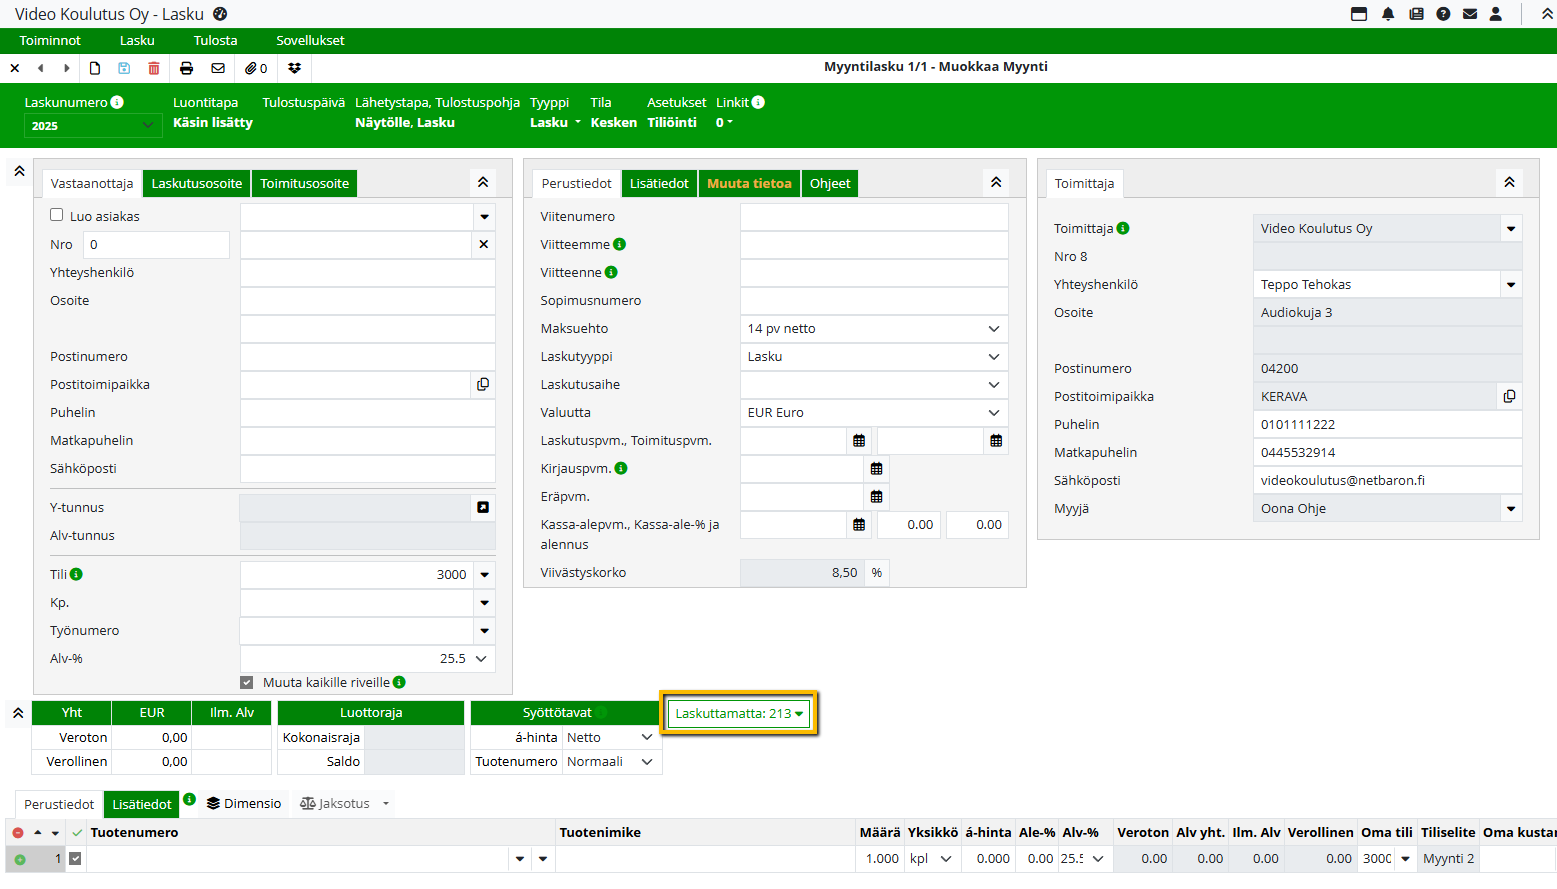Click the new blank document icon
The height and width of the screenshot is (889, 1557).
click(x=95, y=68)
